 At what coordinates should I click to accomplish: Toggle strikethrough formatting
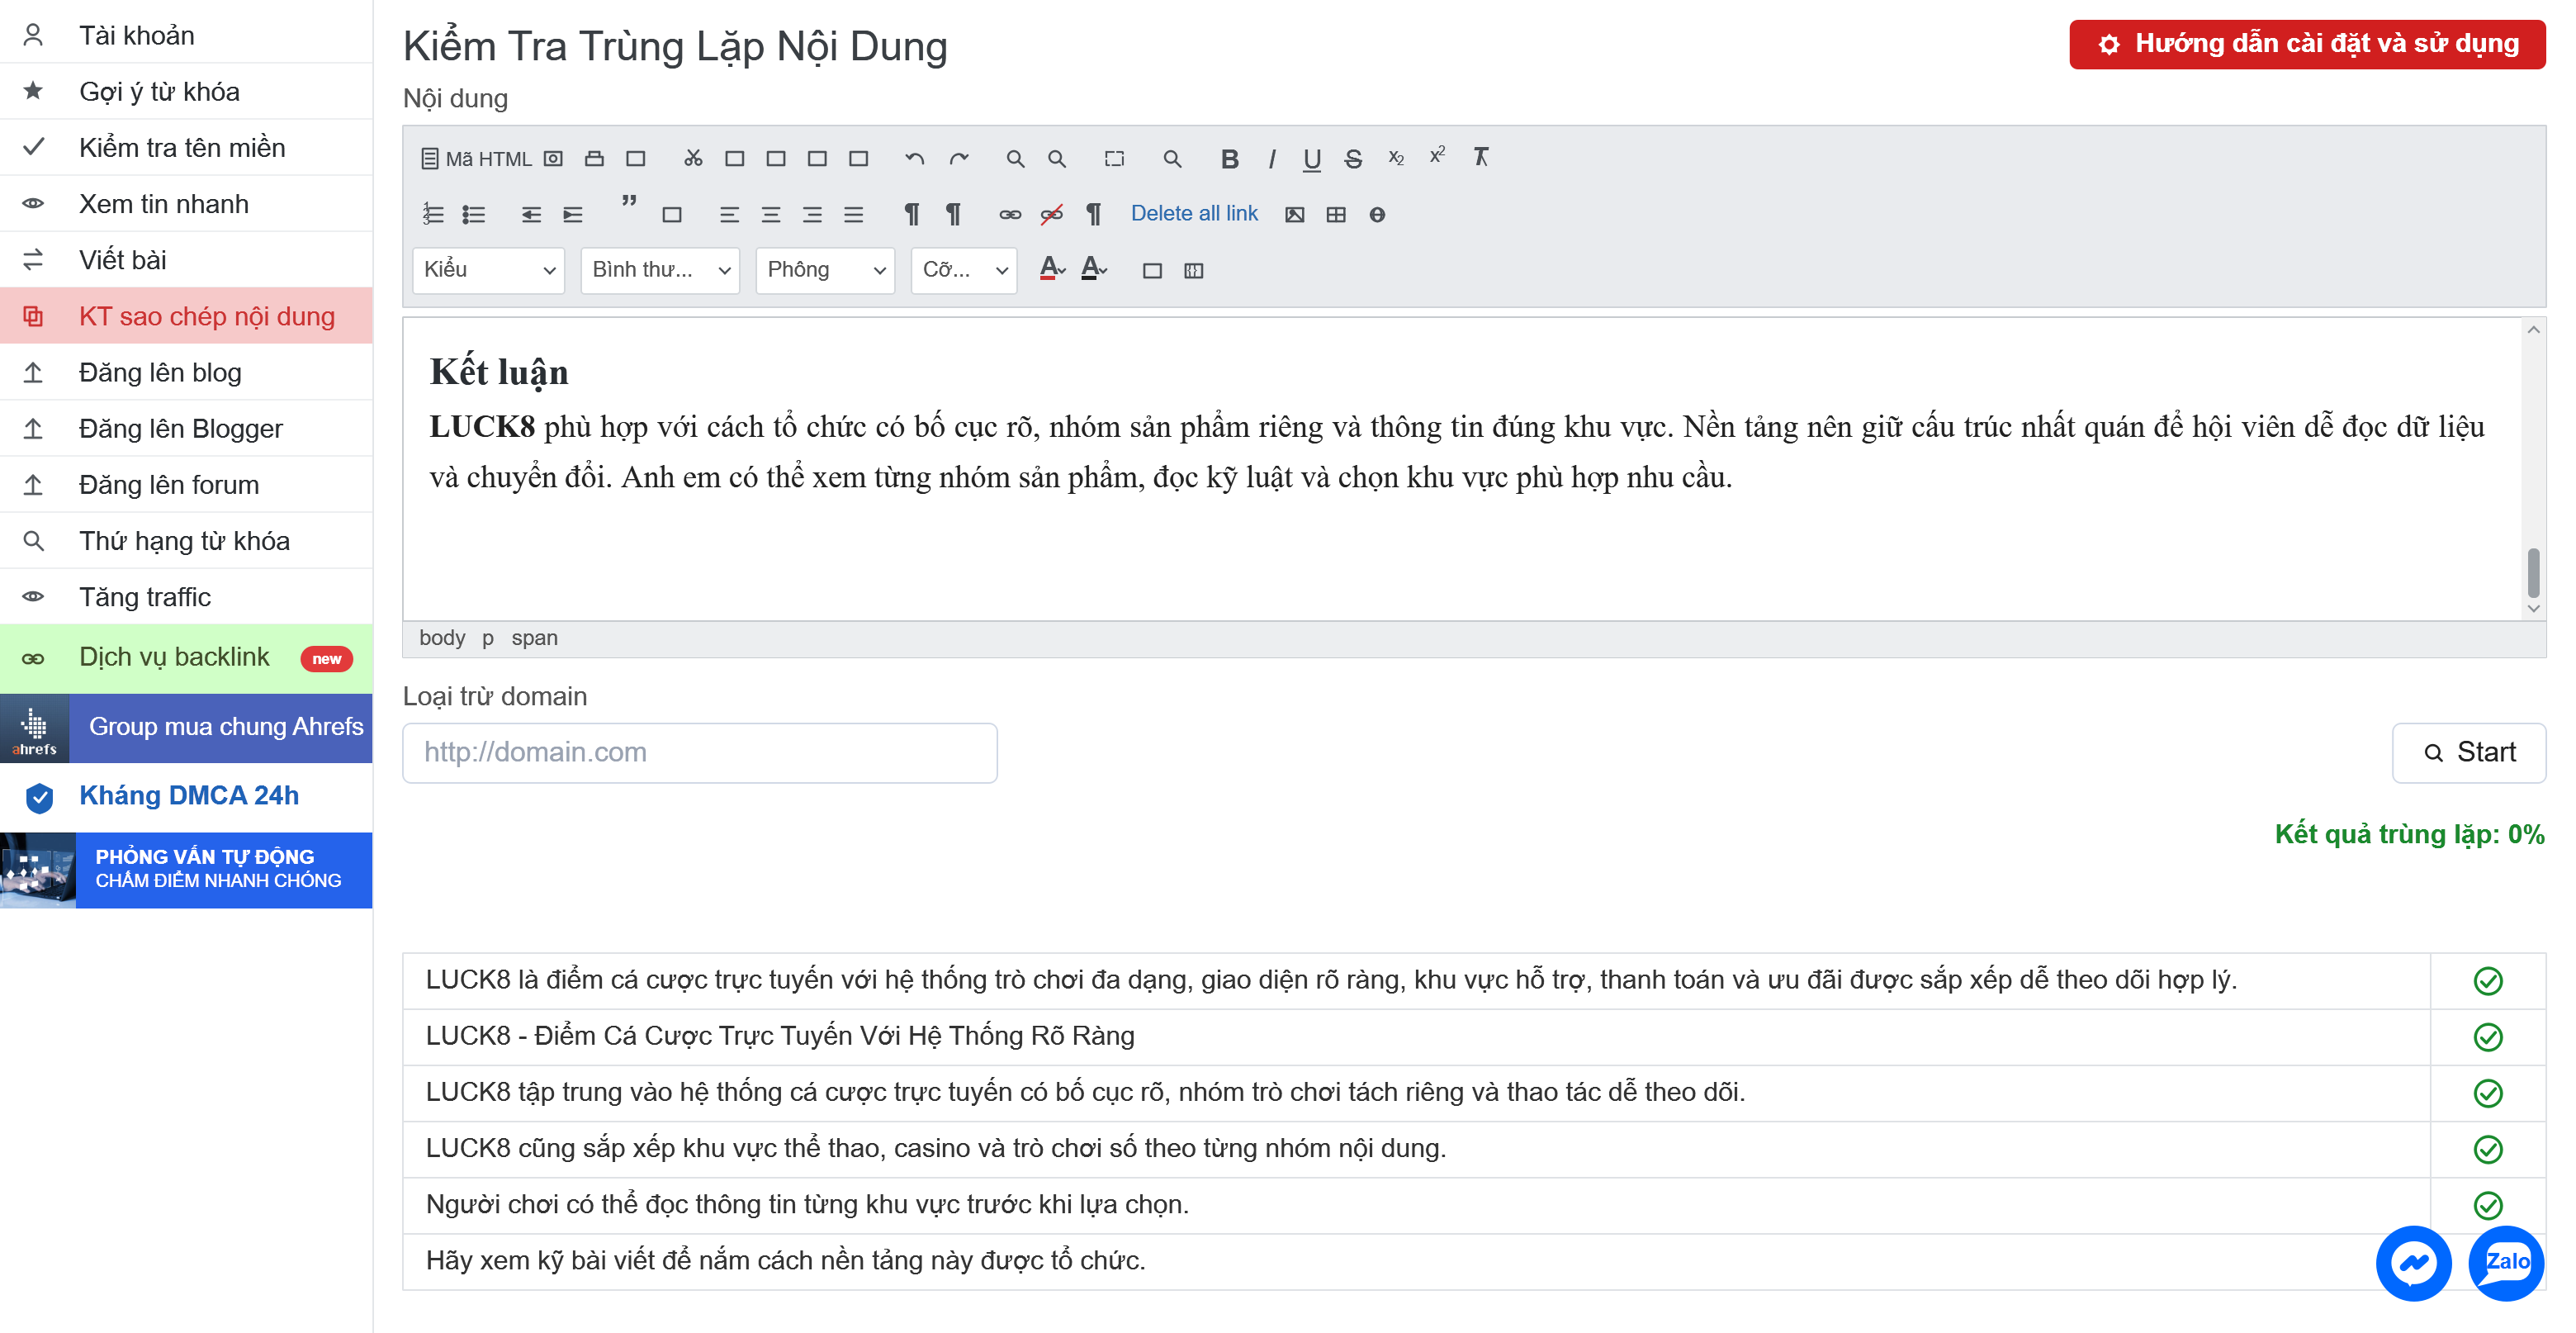click(x=1353, y=158)
